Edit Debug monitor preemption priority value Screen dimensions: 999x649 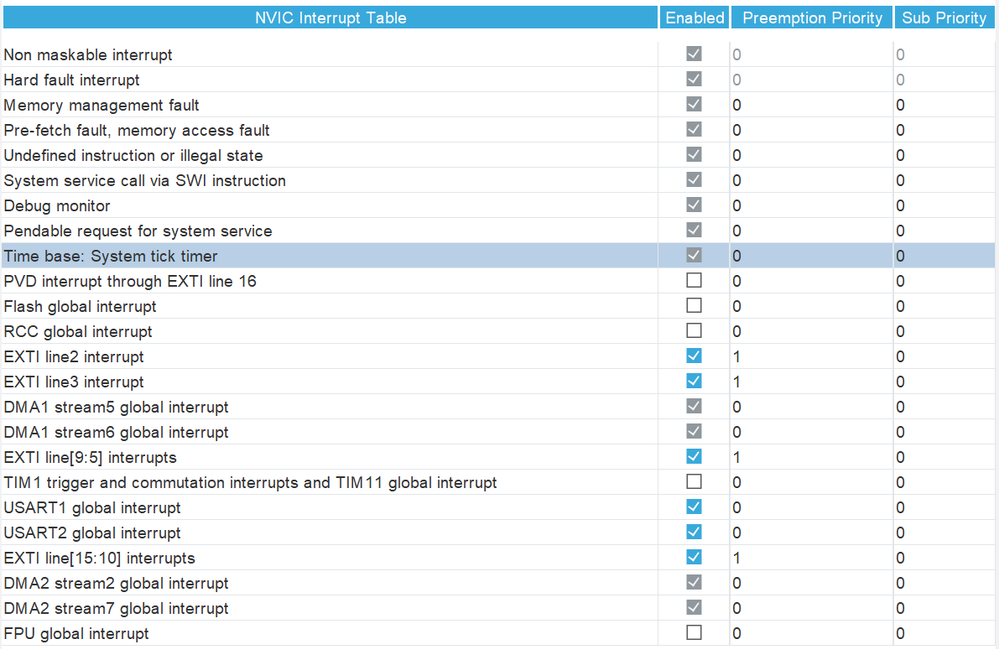811,206
